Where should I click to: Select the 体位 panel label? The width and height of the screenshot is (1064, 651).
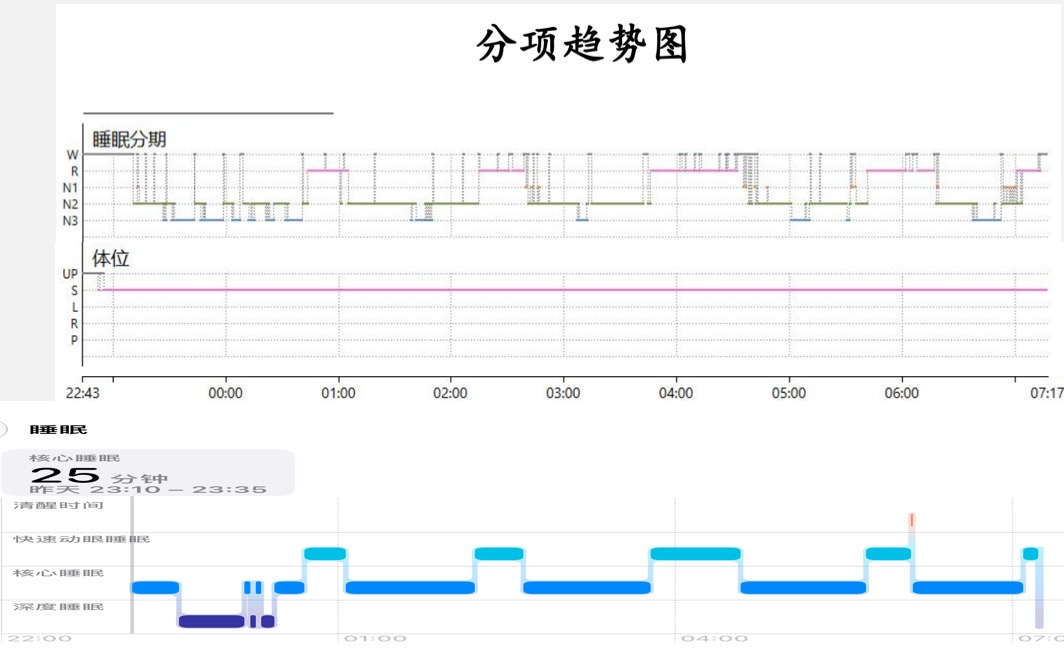(x=111, y=259)
